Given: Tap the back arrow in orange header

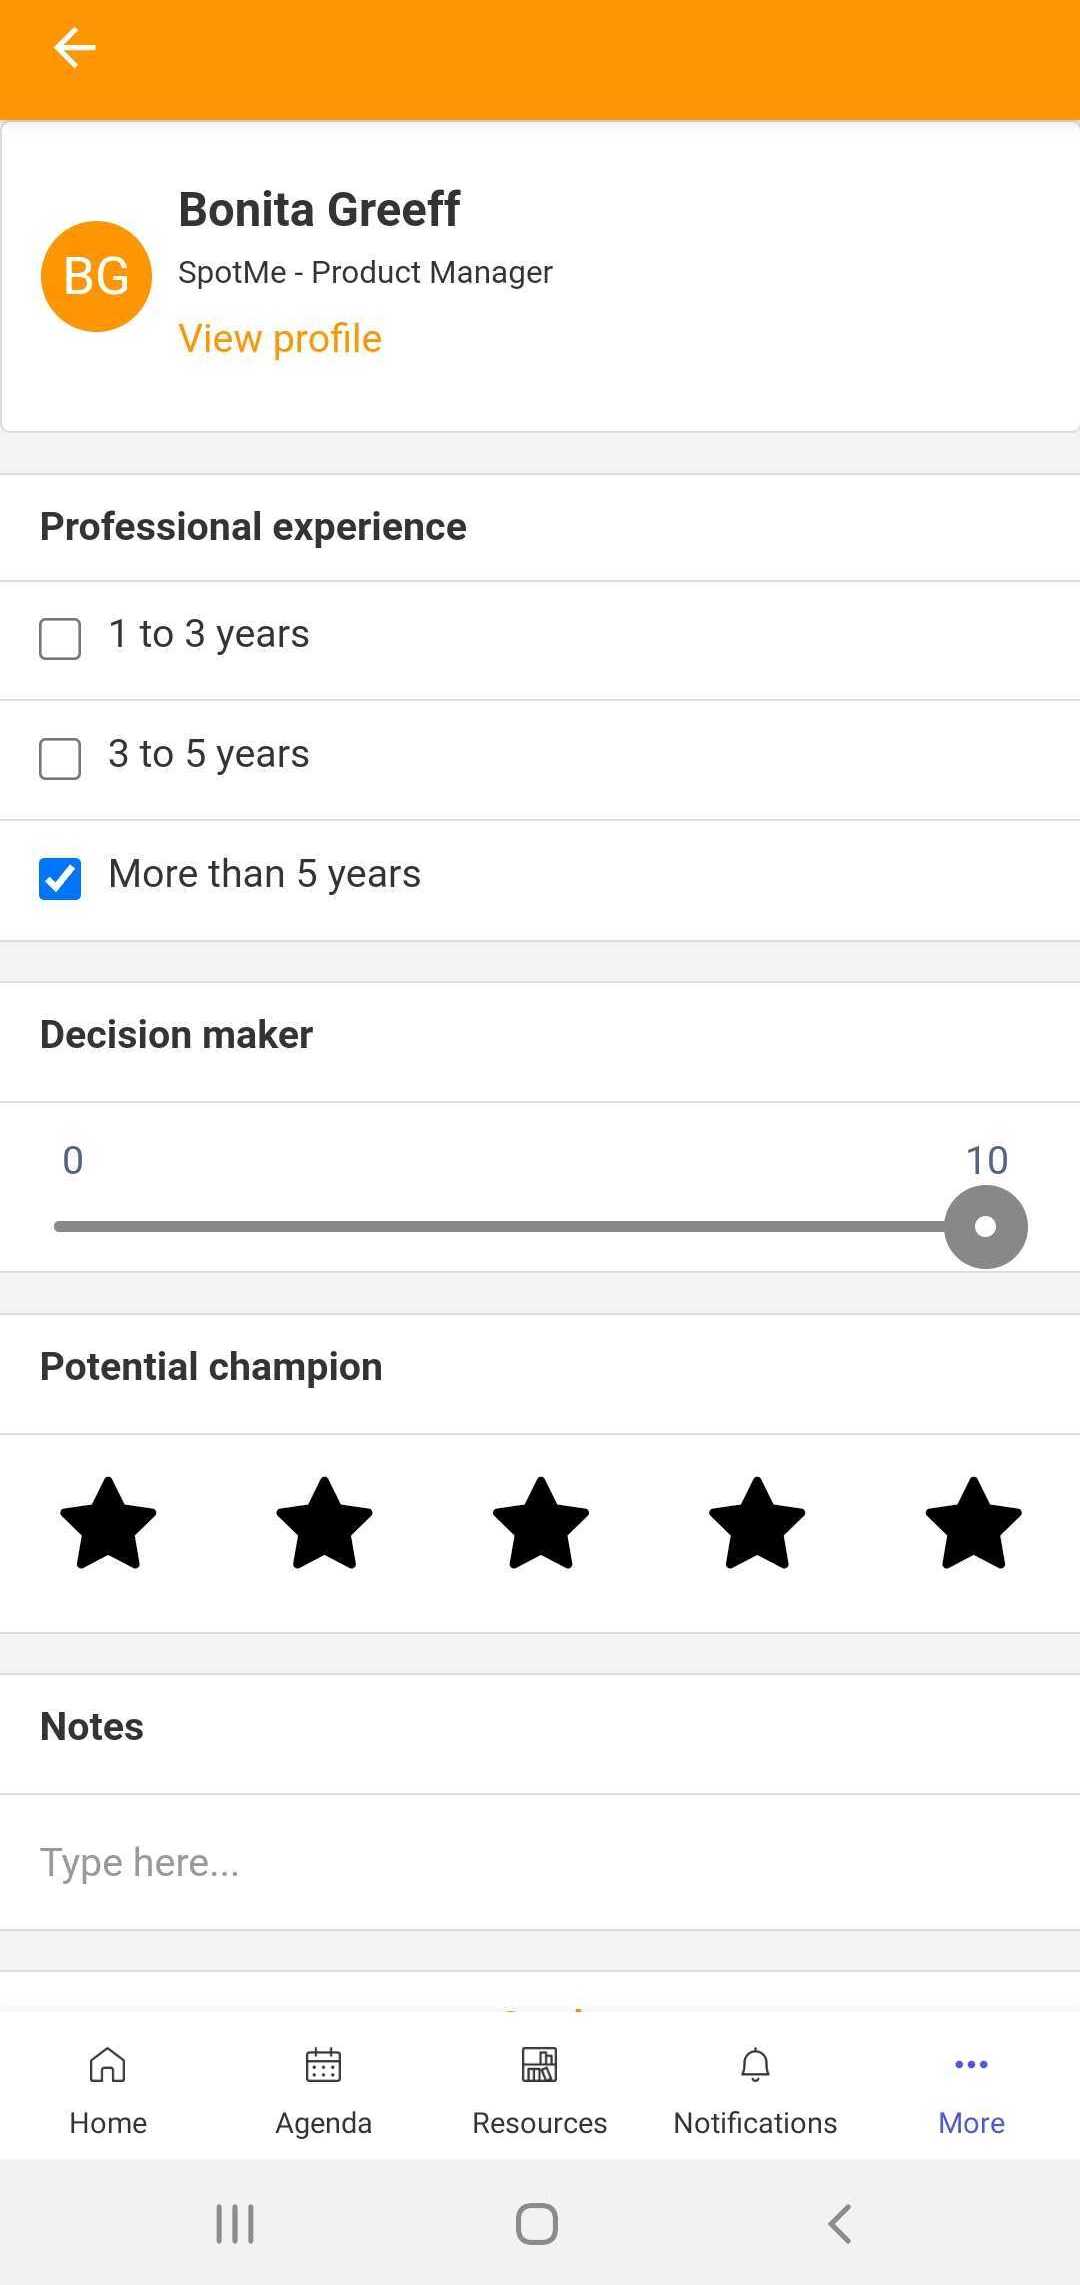Looking at the screenshot, I should coord(75,47).
